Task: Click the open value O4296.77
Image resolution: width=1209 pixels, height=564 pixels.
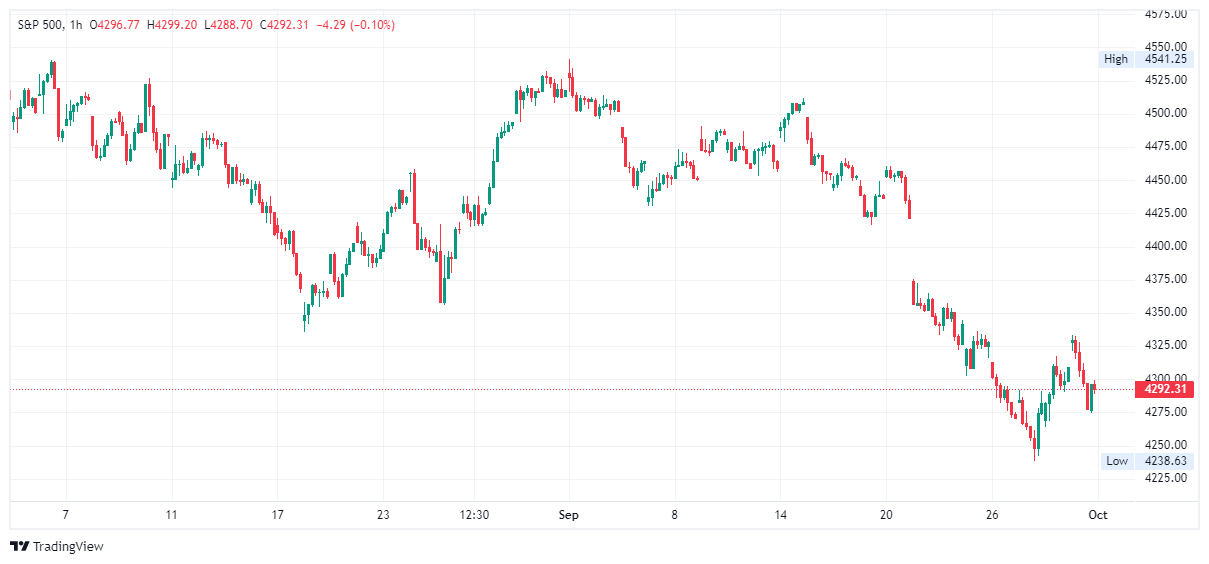Action: click(115, 25)
